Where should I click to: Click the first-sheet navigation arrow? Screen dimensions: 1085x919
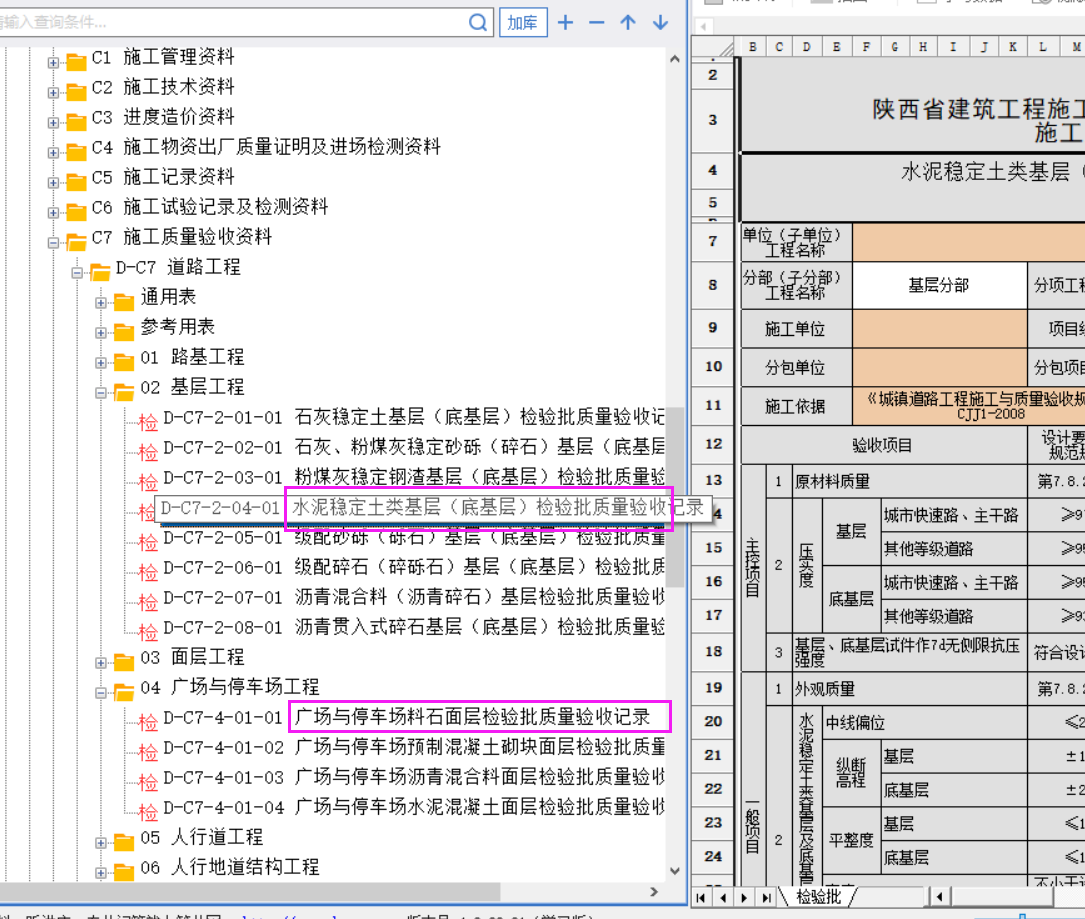pyautogui.click(x=701, y=898)
